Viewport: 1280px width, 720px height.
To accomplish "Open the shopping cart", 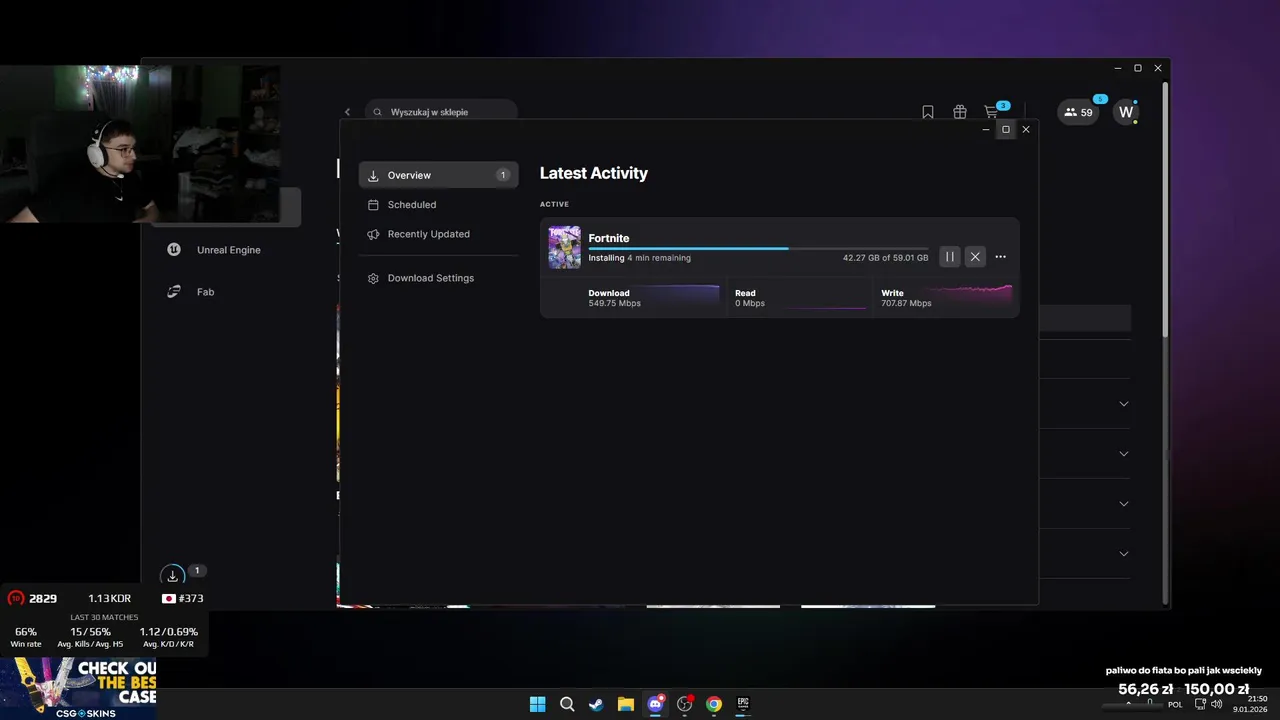I will (992, 112).
